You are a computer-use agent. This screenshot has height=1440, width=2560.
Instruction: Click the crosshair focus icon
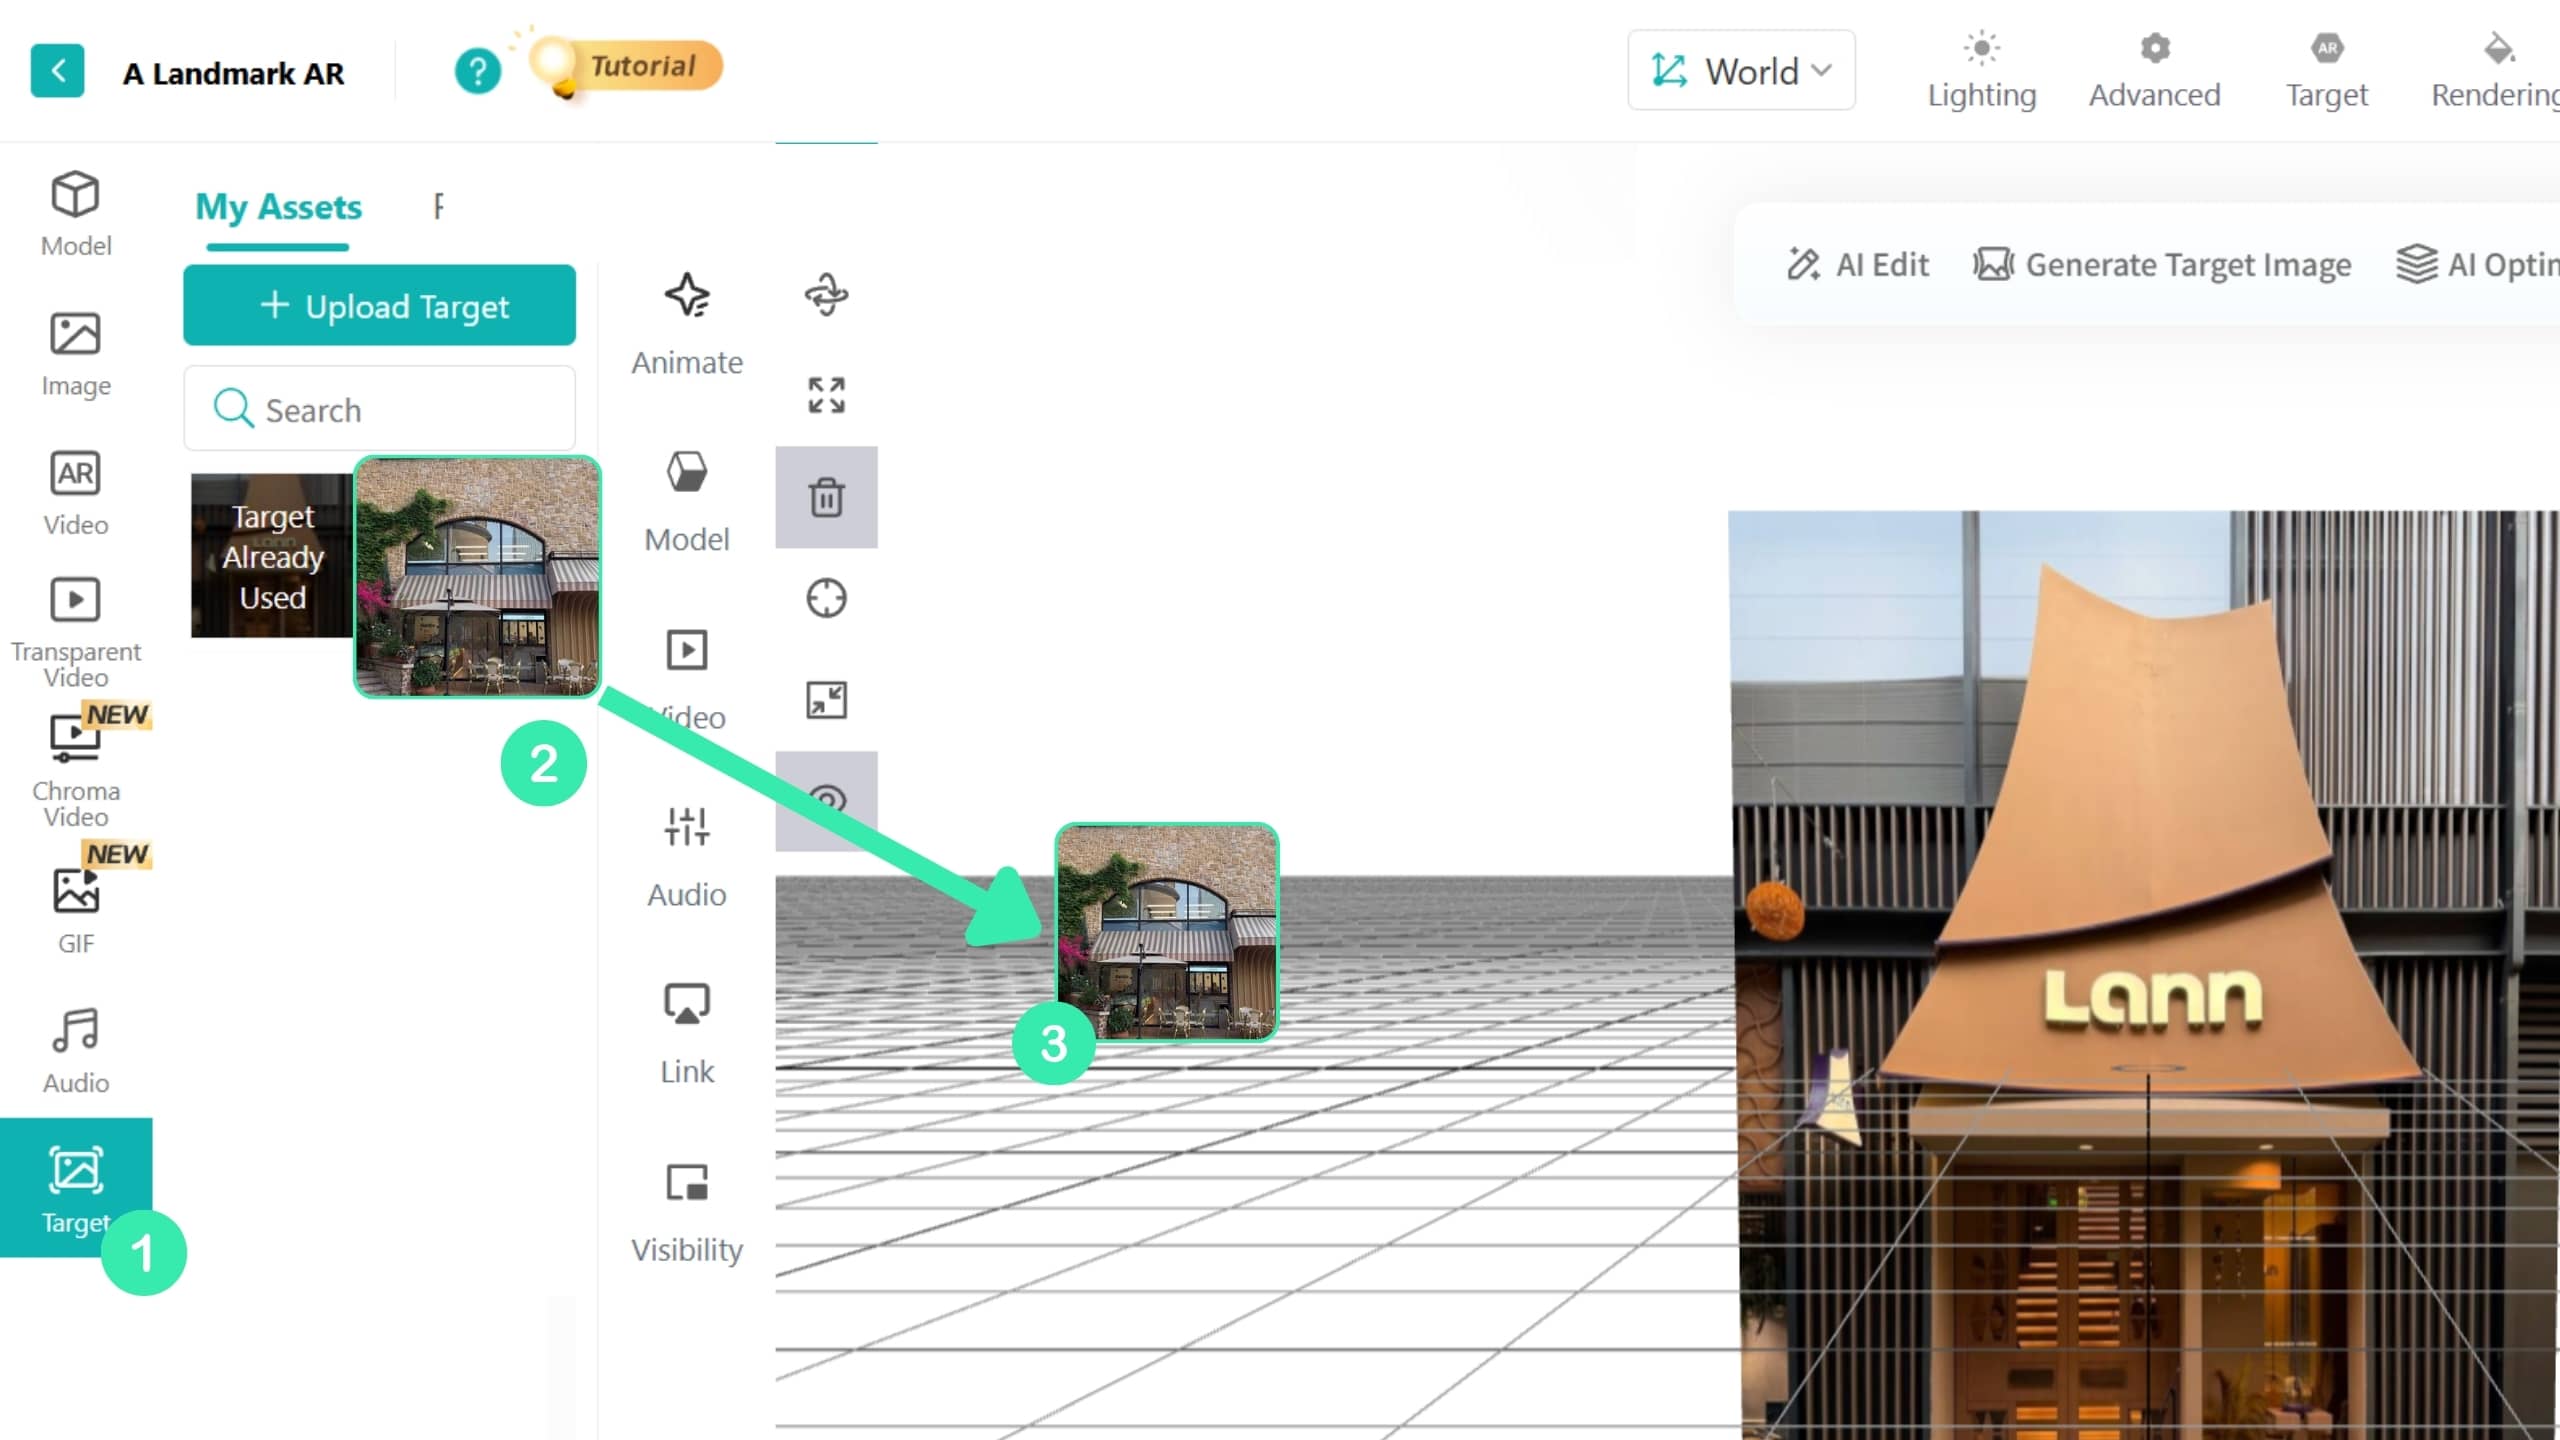[827, 598]
